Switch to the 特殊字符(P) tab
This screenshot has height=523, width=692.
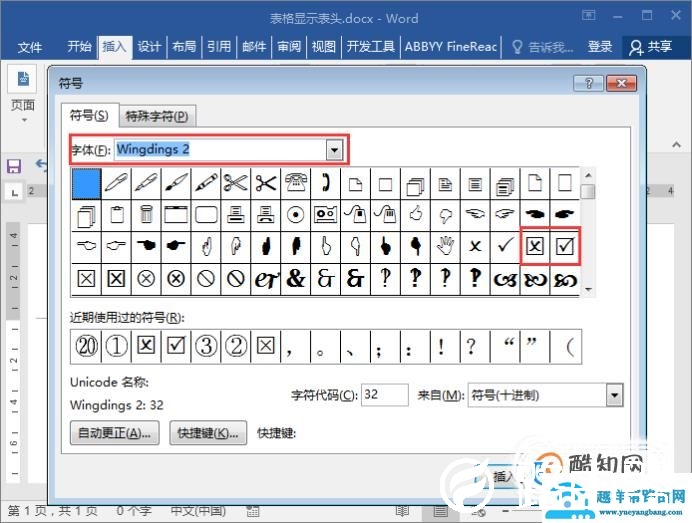157,117
